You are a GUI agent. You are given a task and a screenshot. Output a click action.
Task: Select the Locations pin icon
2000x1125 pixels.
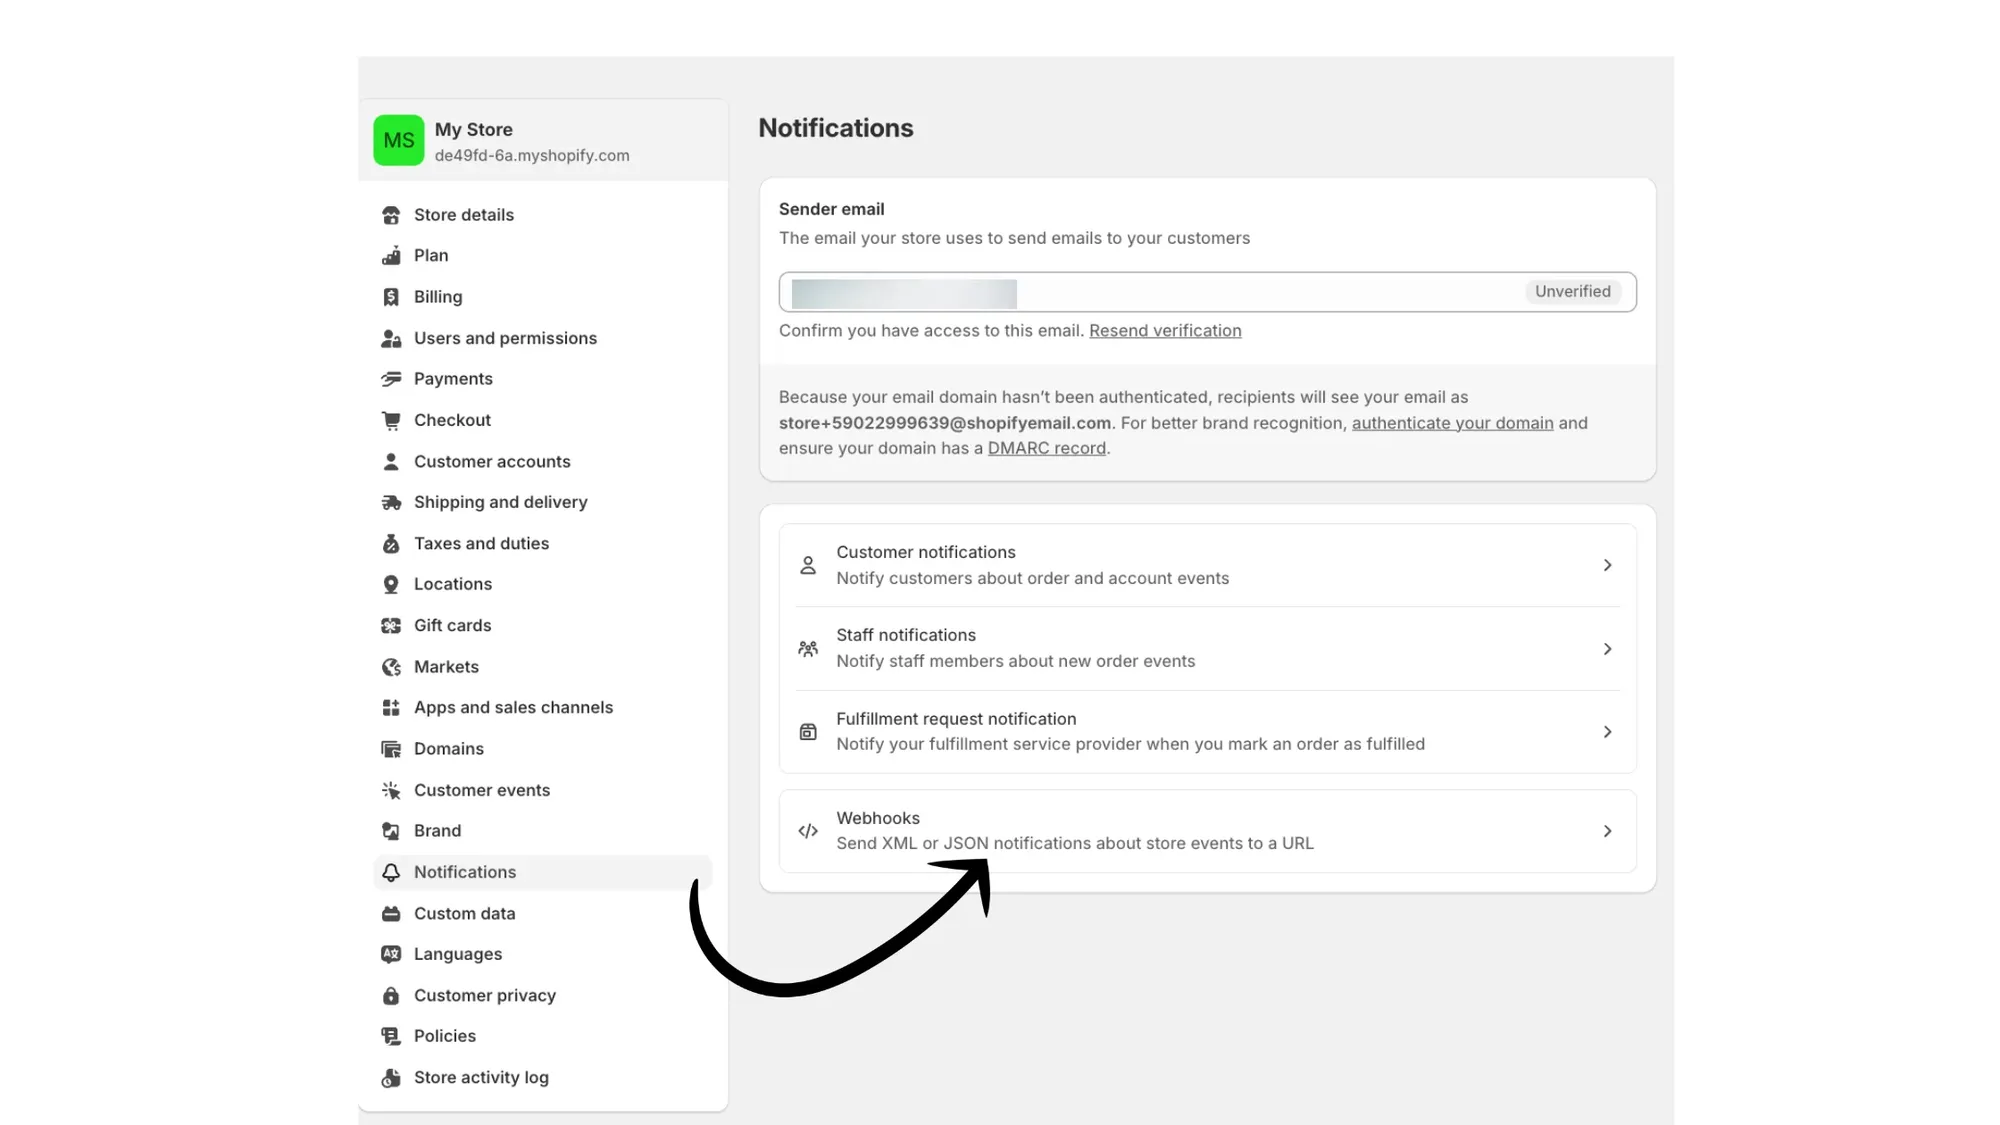point(391,584)
